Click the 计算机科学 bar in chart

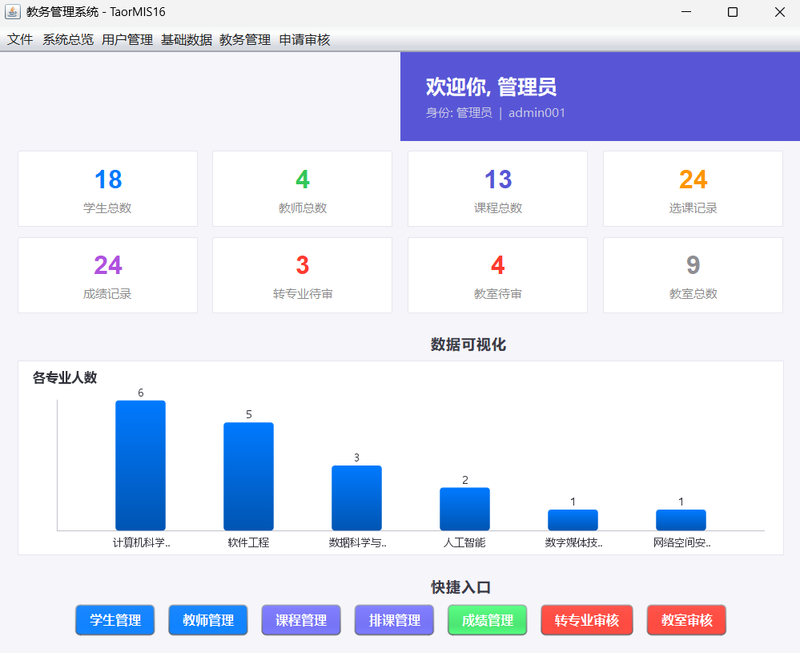(140, 465)
